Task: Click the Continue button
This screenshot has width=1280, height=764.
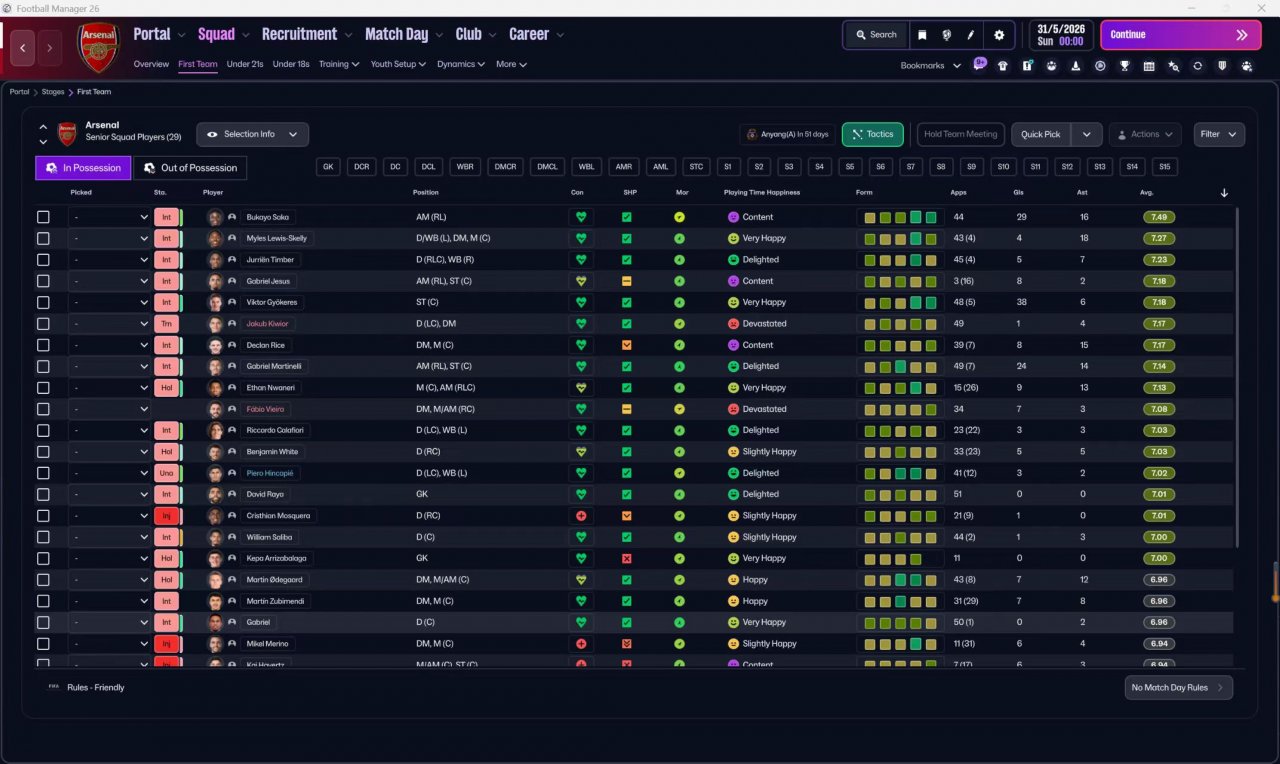Action: [x=1181, y=35]
